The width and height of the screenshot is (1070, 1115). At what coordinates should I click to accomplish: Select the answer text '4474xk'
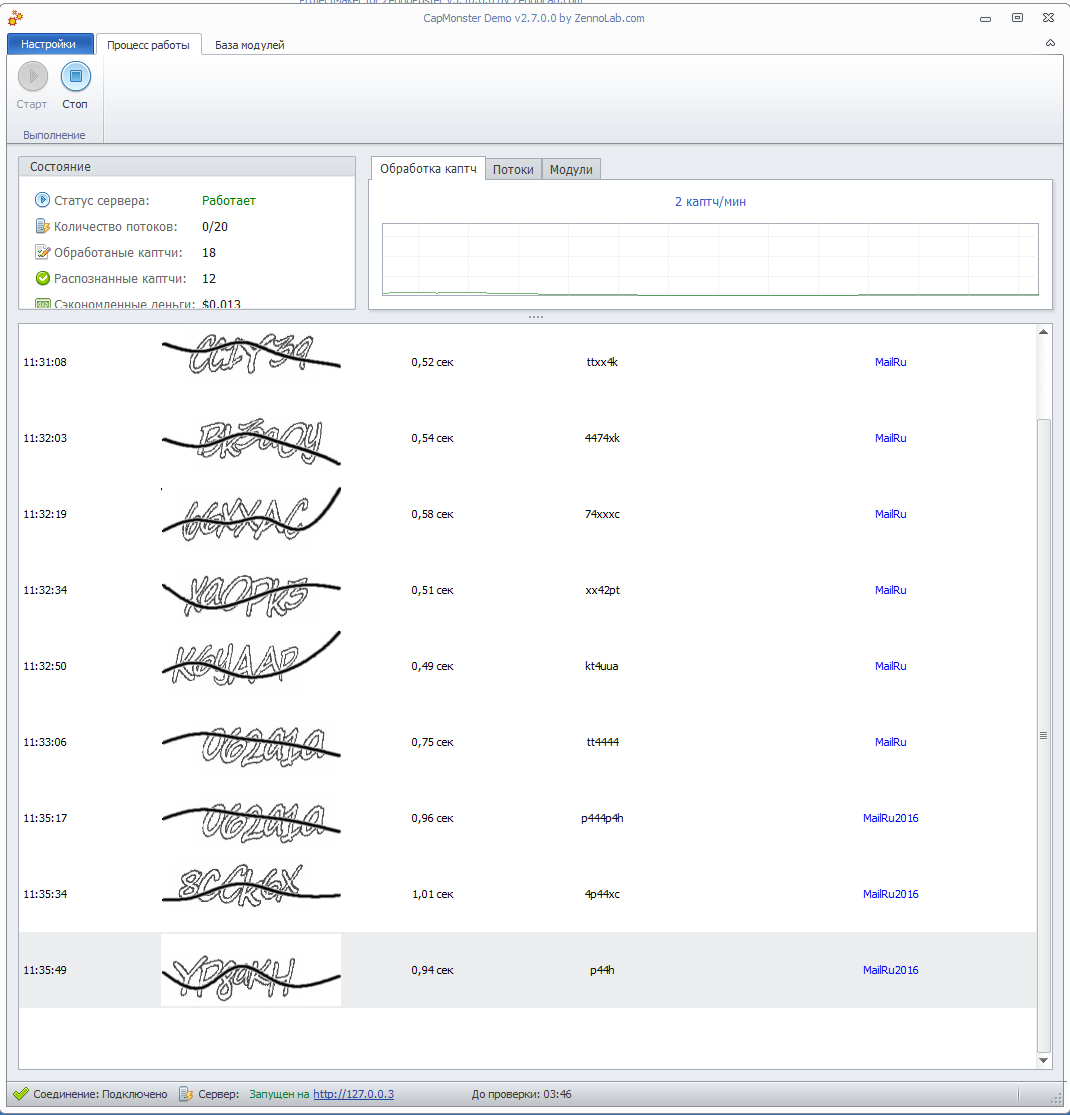click(601, 438)
